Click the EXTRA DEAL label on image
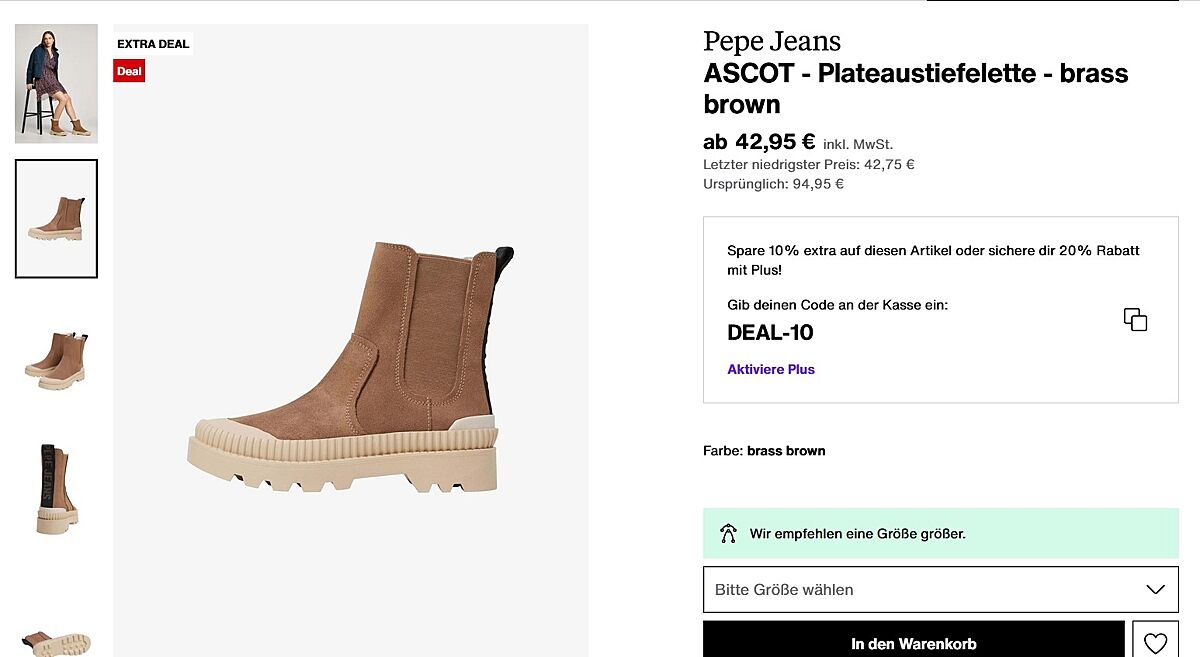Screen dimensions: 1200x657 (153, 44)
